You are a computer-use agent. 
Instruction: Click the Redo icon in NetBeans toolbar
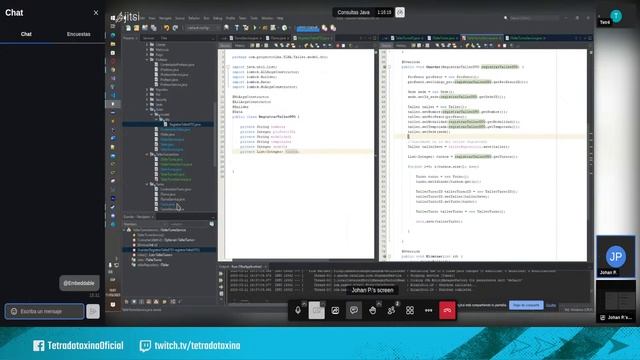[x=175, y=28]
